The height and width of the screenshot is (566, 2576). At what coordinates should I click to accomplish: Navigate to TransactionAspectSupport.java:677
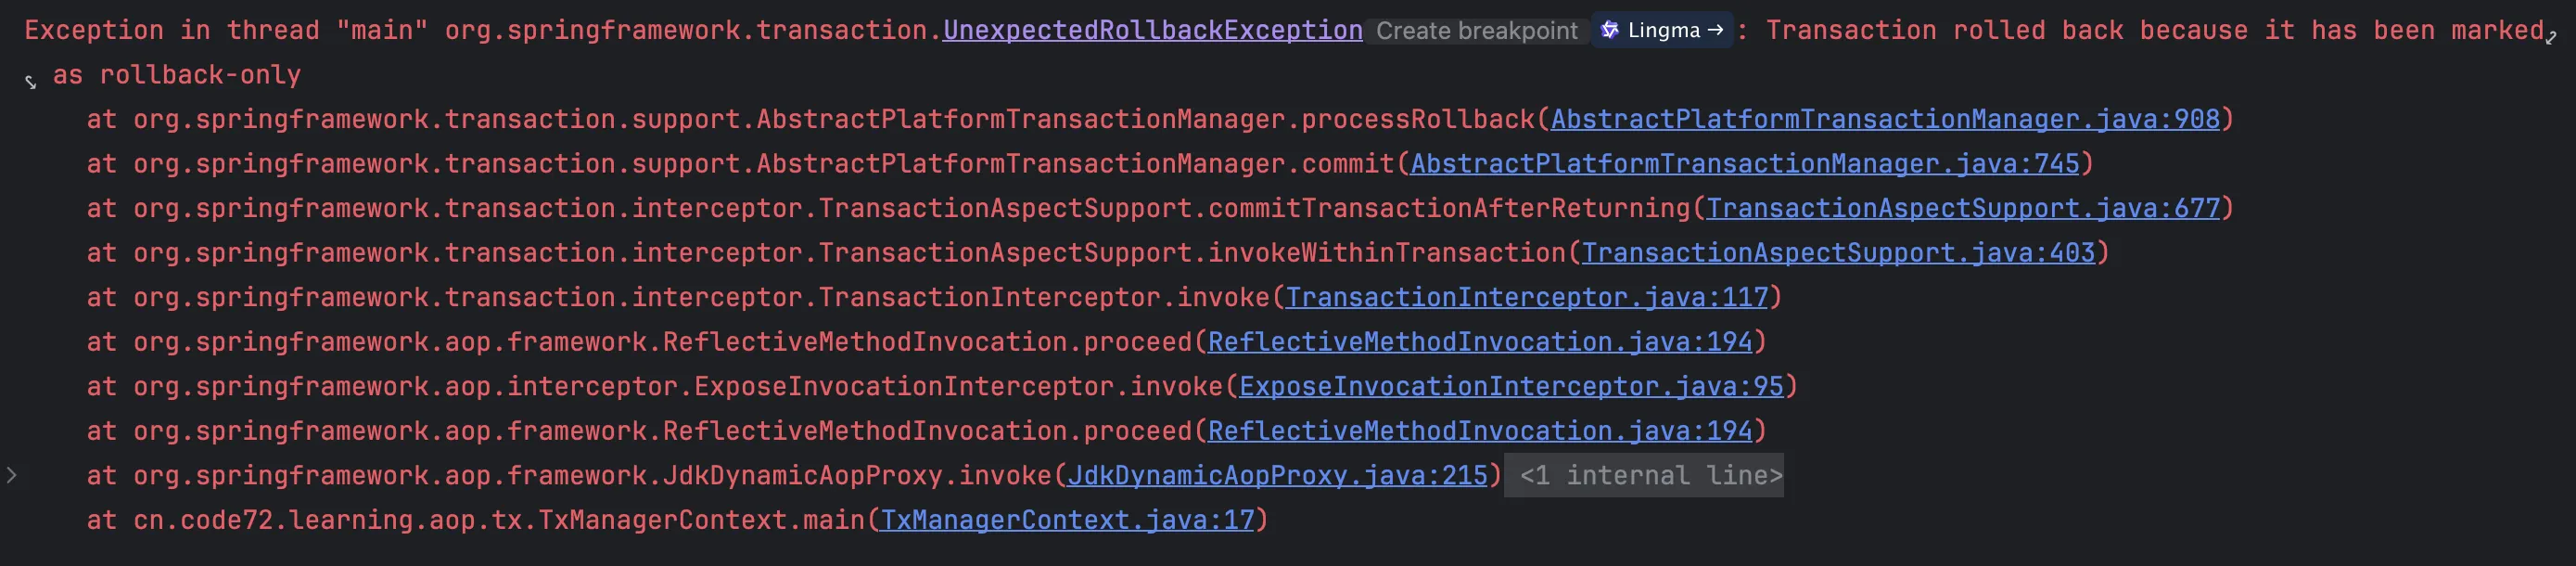1962,208
